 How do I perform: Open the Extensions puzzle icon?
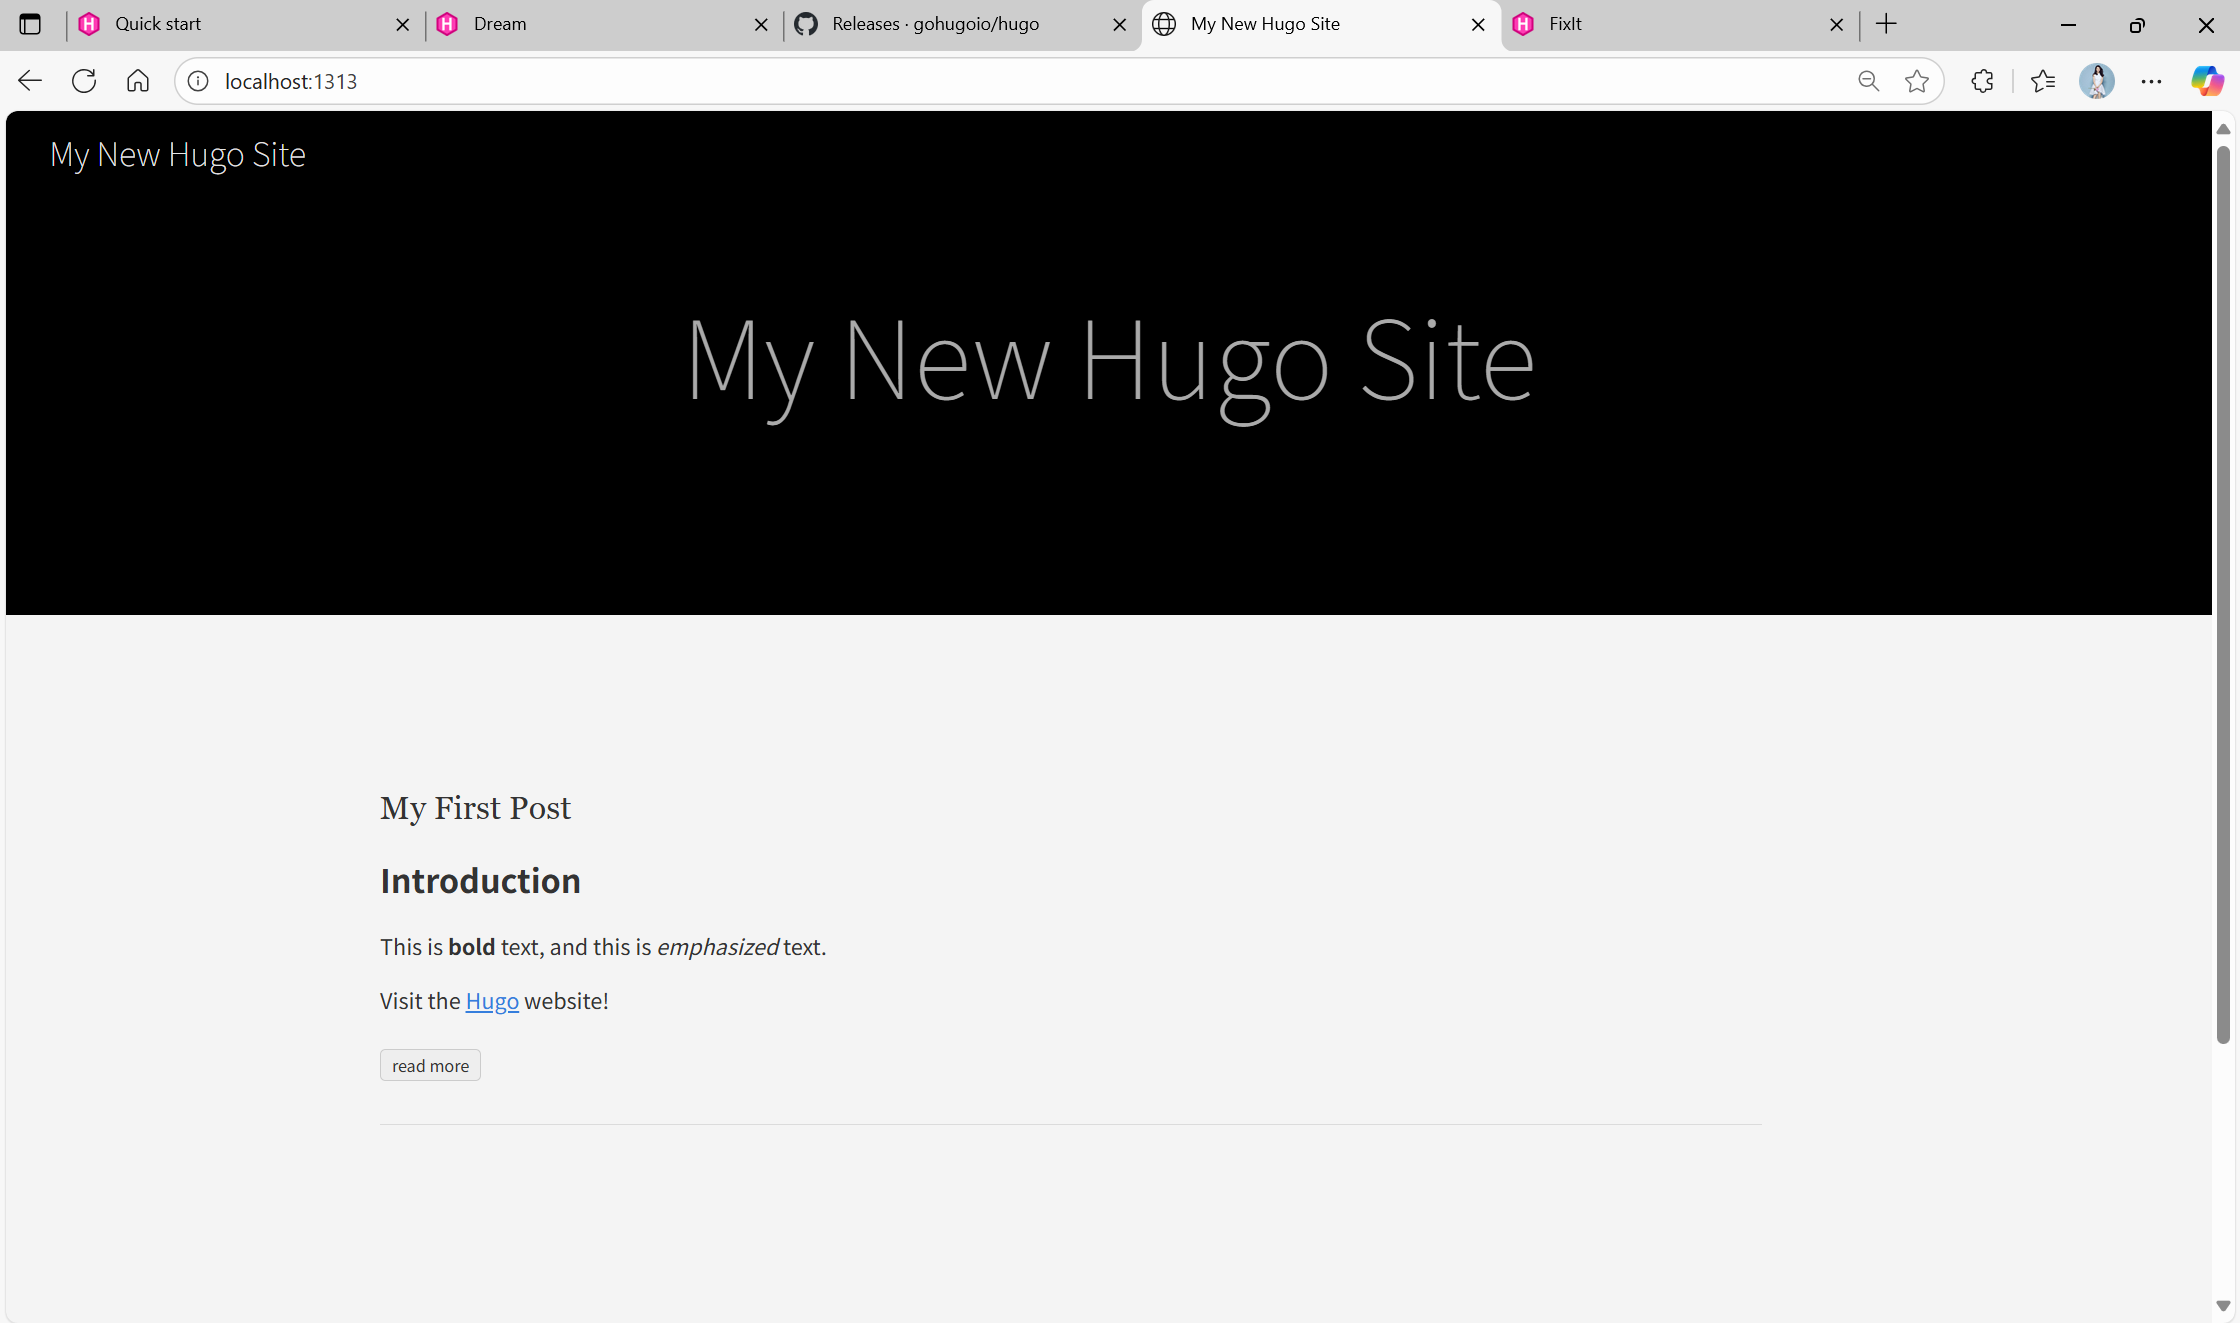click(1982, 81)
